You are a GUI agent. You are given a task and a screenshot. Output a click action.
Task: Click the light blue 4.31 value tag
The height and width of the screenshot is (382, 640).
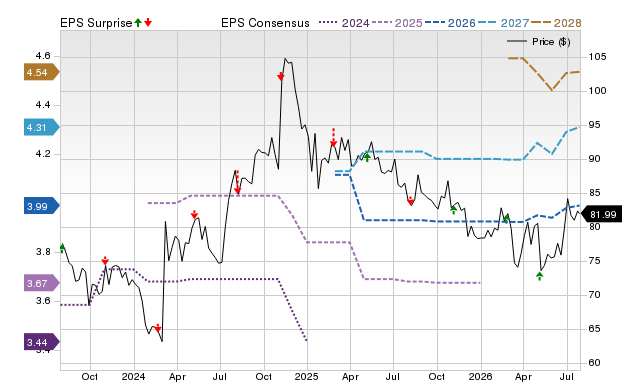[x=42, y=127]
